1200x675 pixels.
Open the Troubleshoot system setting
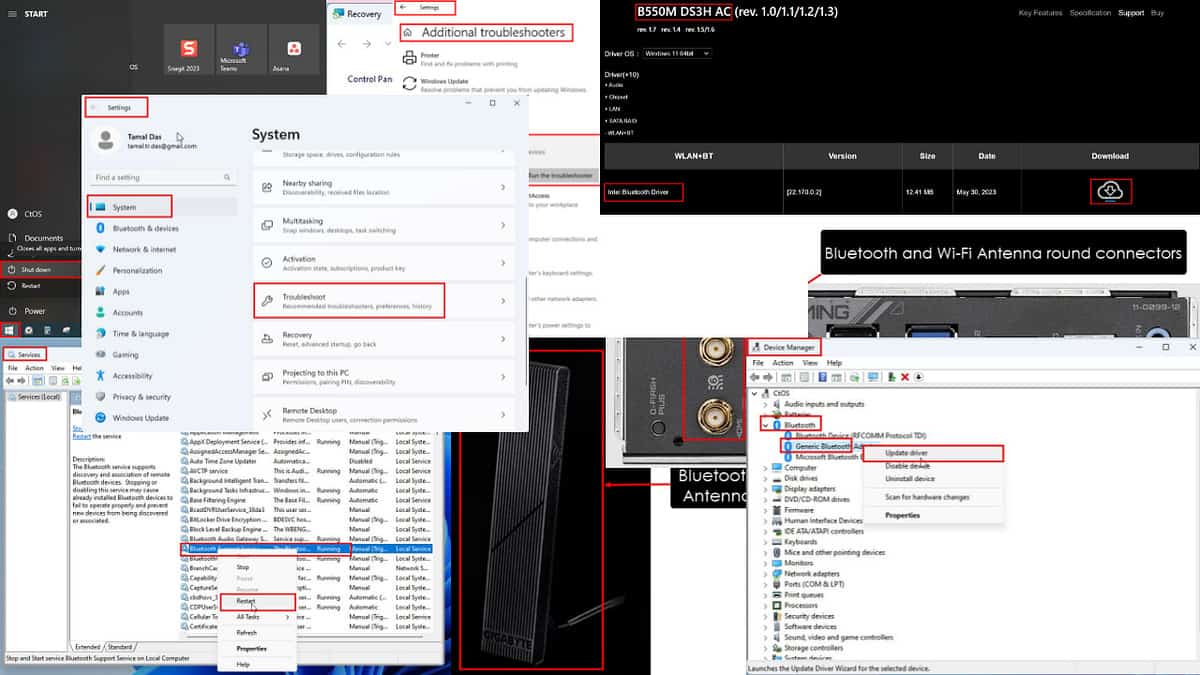(x=386, y=300)
